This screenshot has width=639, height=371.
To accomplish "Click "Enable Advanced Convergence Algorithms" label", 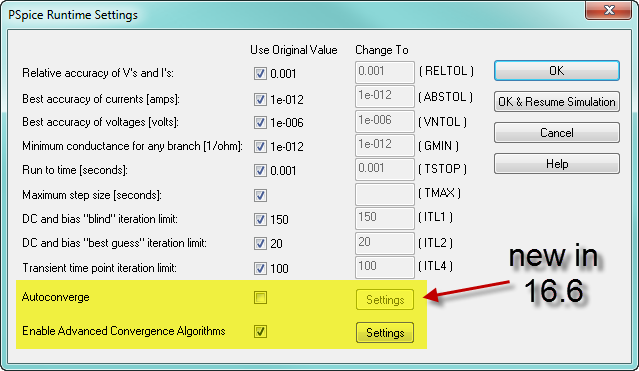I will [123, 331].
